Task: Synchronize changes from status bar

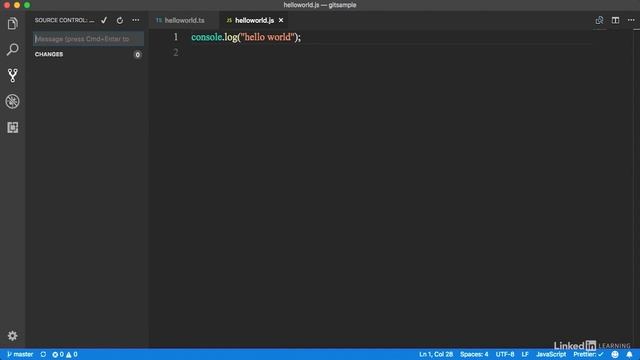Action: [x=43, y=354]
